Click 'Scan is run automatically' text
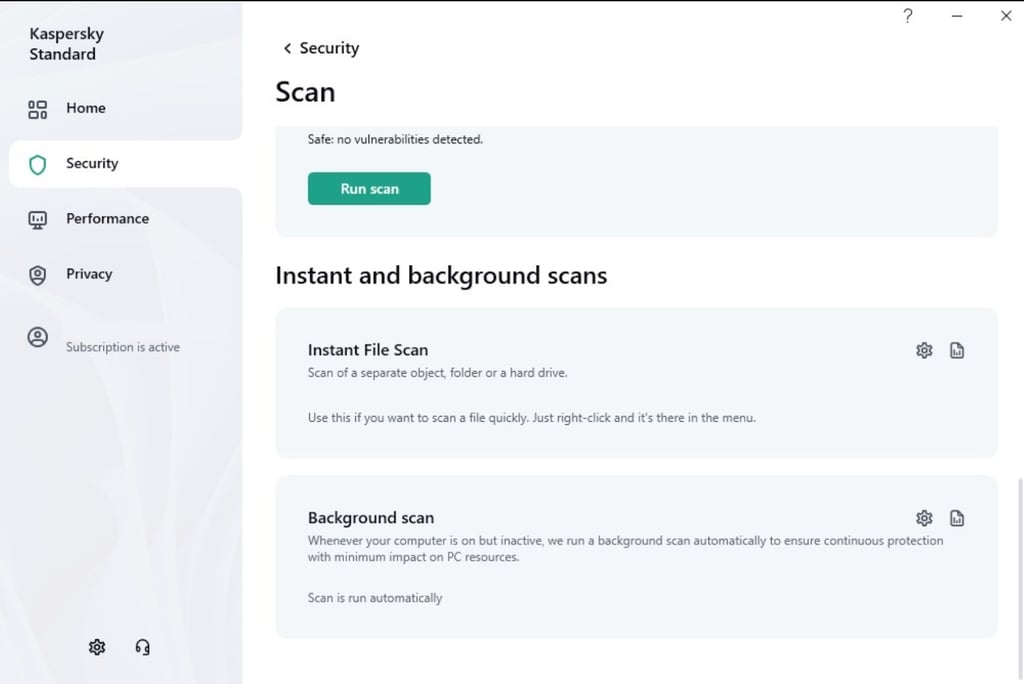The width and height of the screenshot is (1024, 684). (x=375, y=598)
